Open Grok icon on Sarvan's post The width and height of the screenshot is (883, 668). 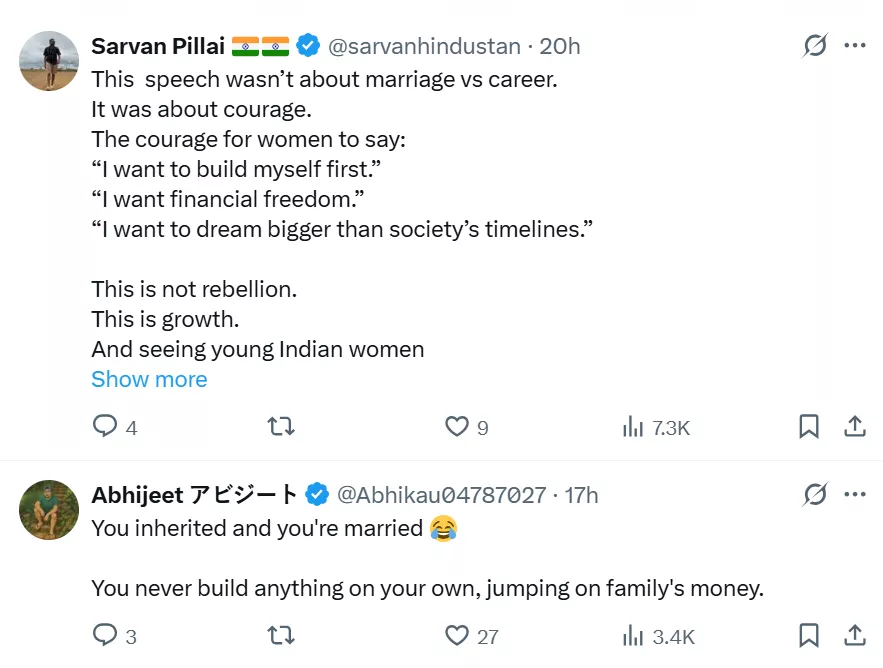click(x=815, y=46)
